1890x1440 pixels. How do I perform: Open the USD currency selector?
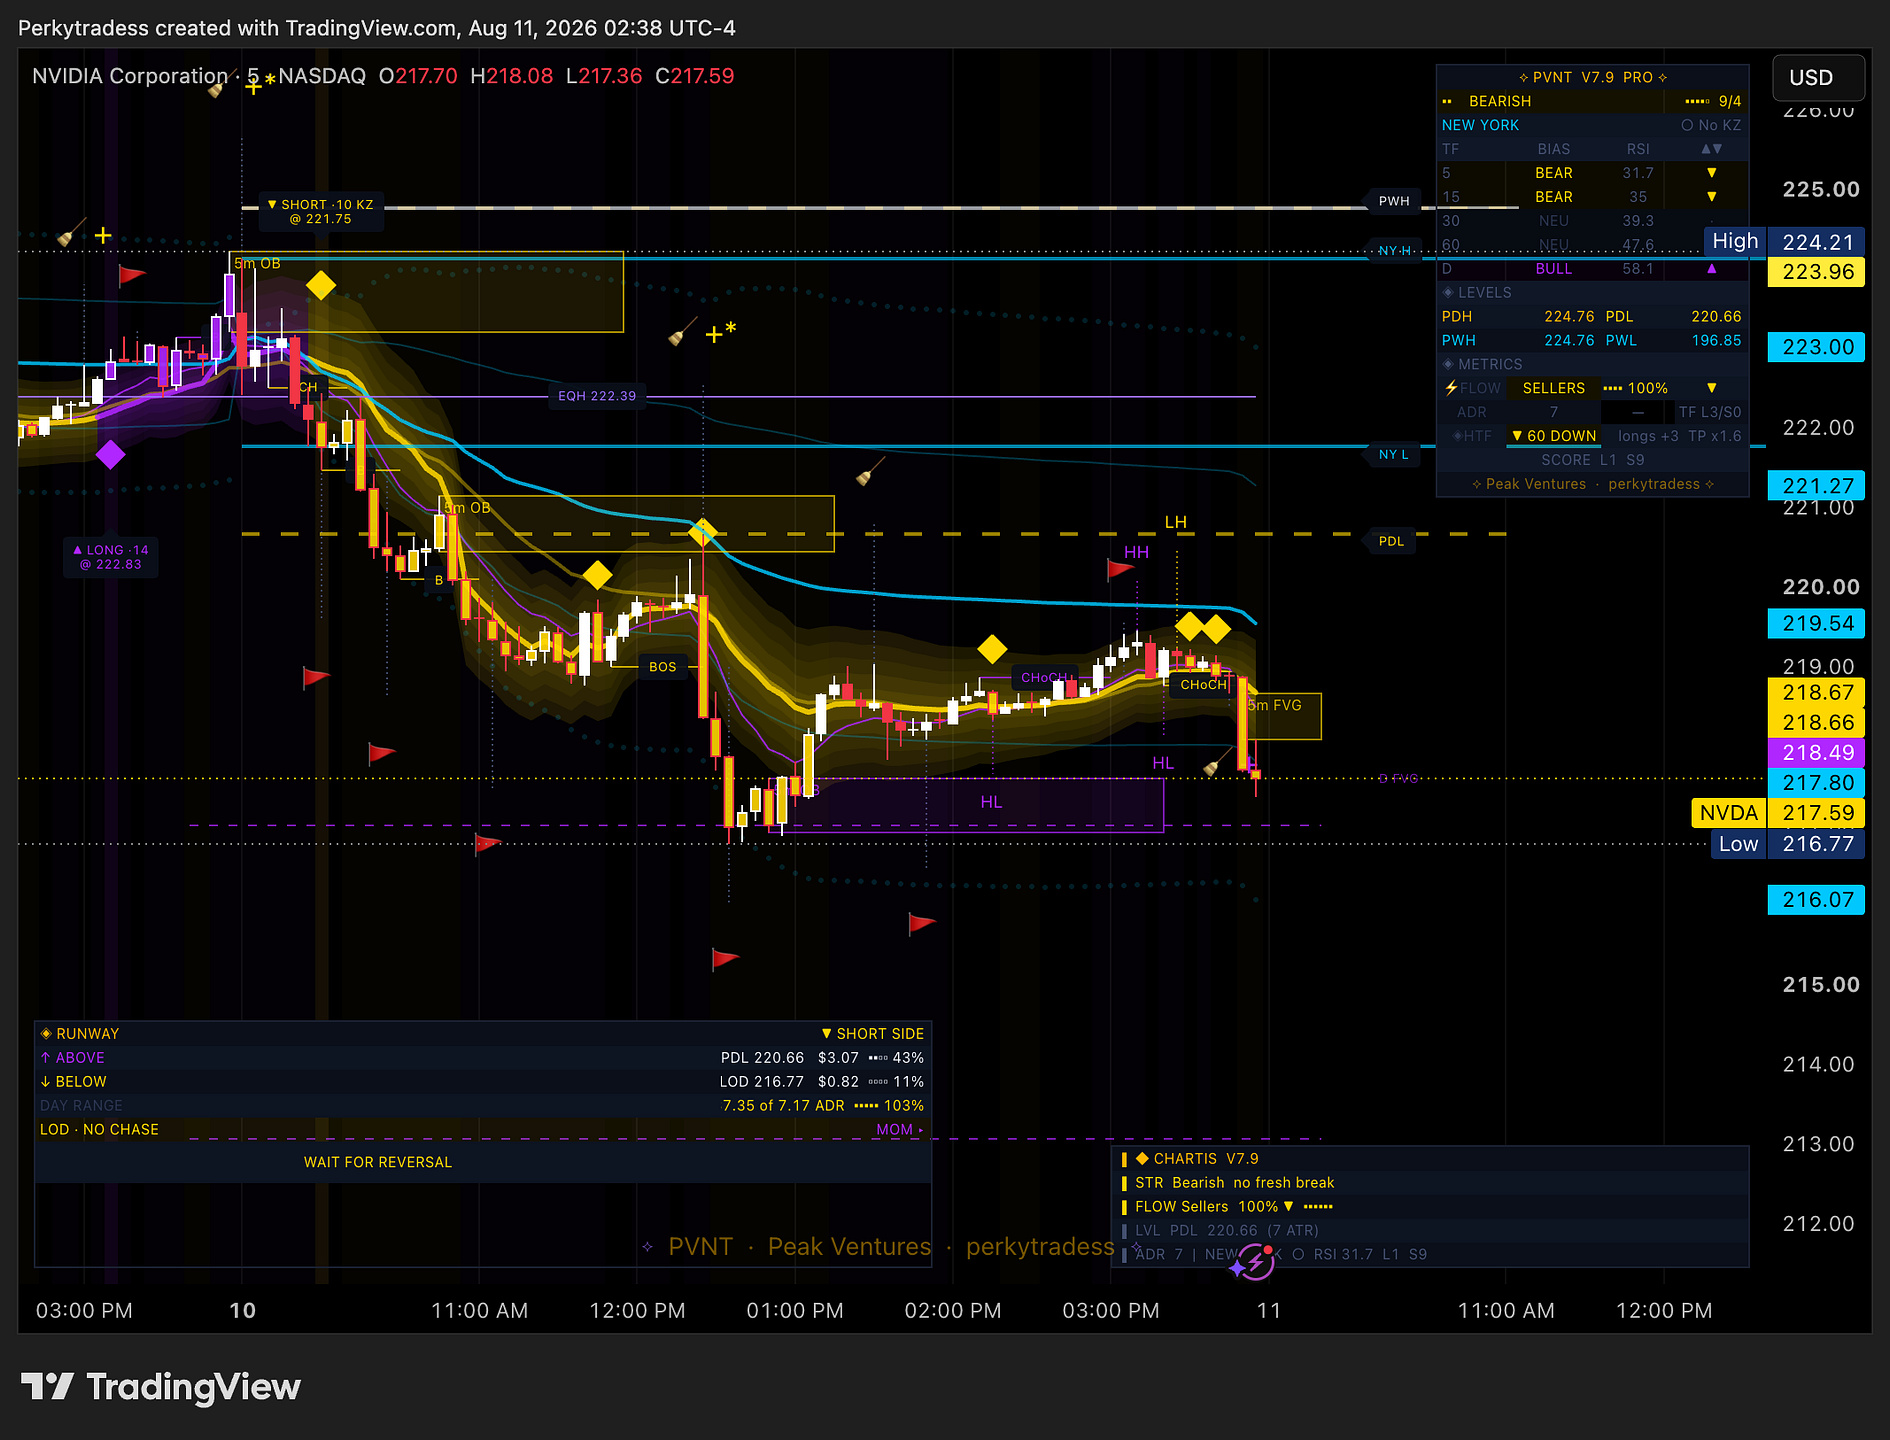pos(1818,78)
